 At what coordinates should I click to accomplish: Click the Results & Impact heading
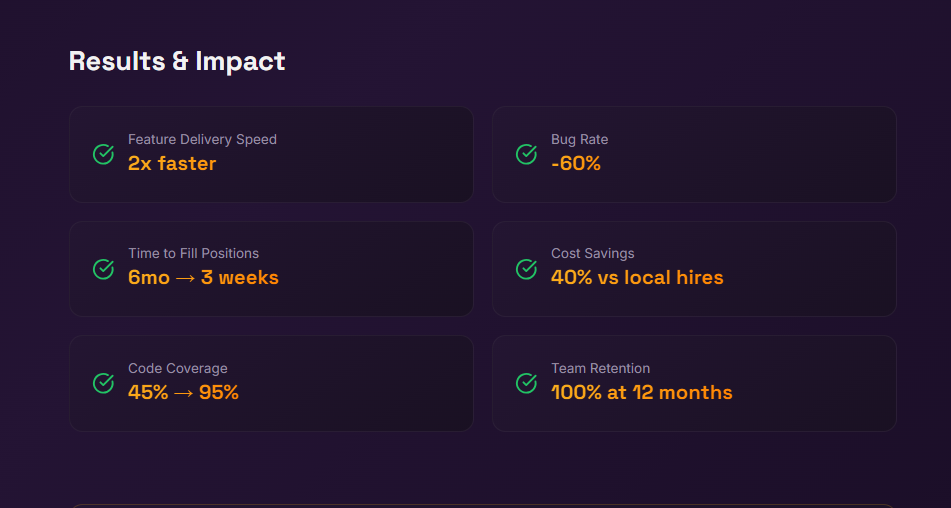pyautogui.click(x=177, y=61)
